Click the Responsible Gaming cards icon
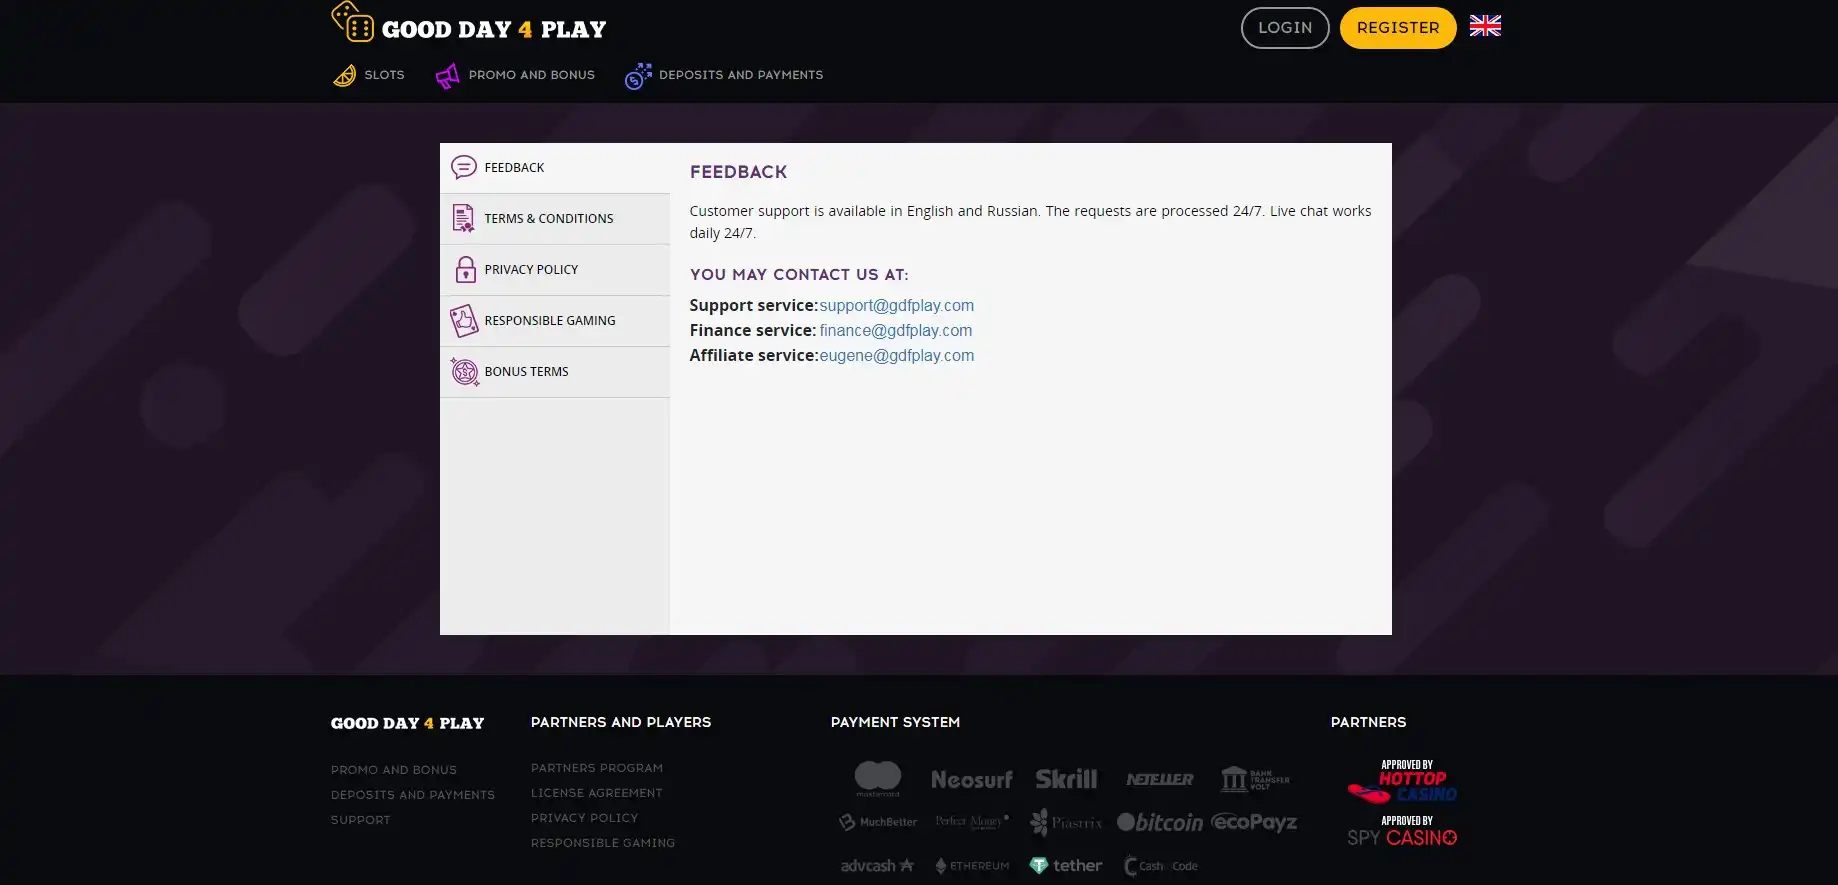Image resolution: width=1838 pixels, height=885 pixels. pos(463,321)
